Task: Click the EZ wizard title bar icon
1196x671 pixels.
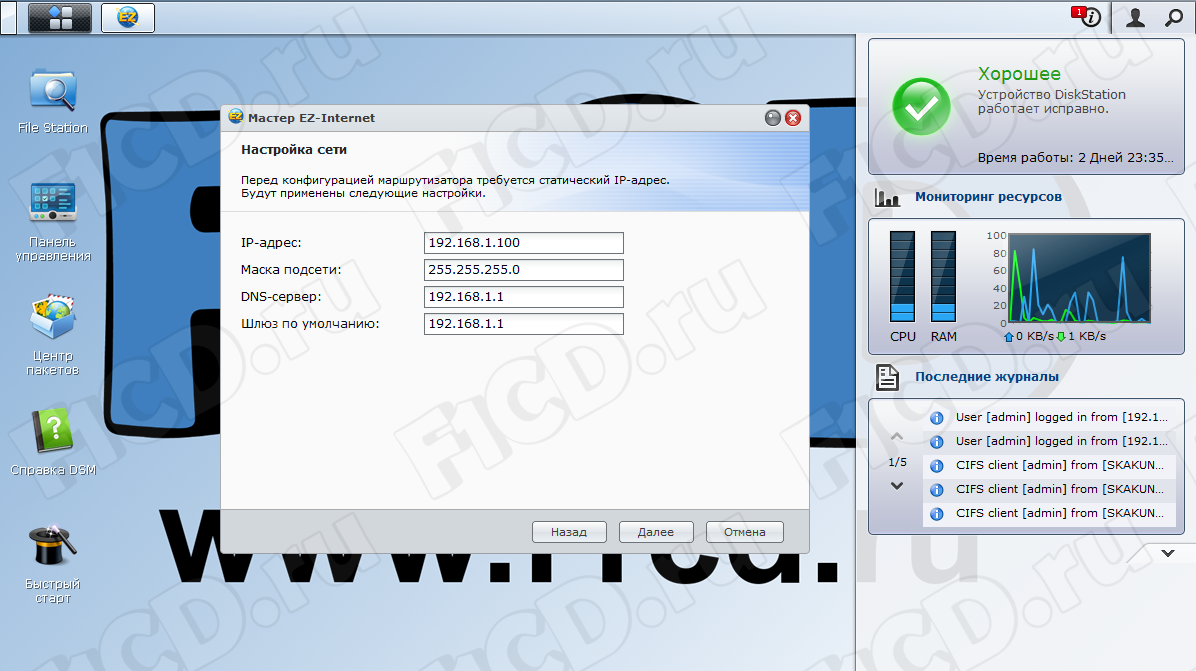Action: pos(236,117)
